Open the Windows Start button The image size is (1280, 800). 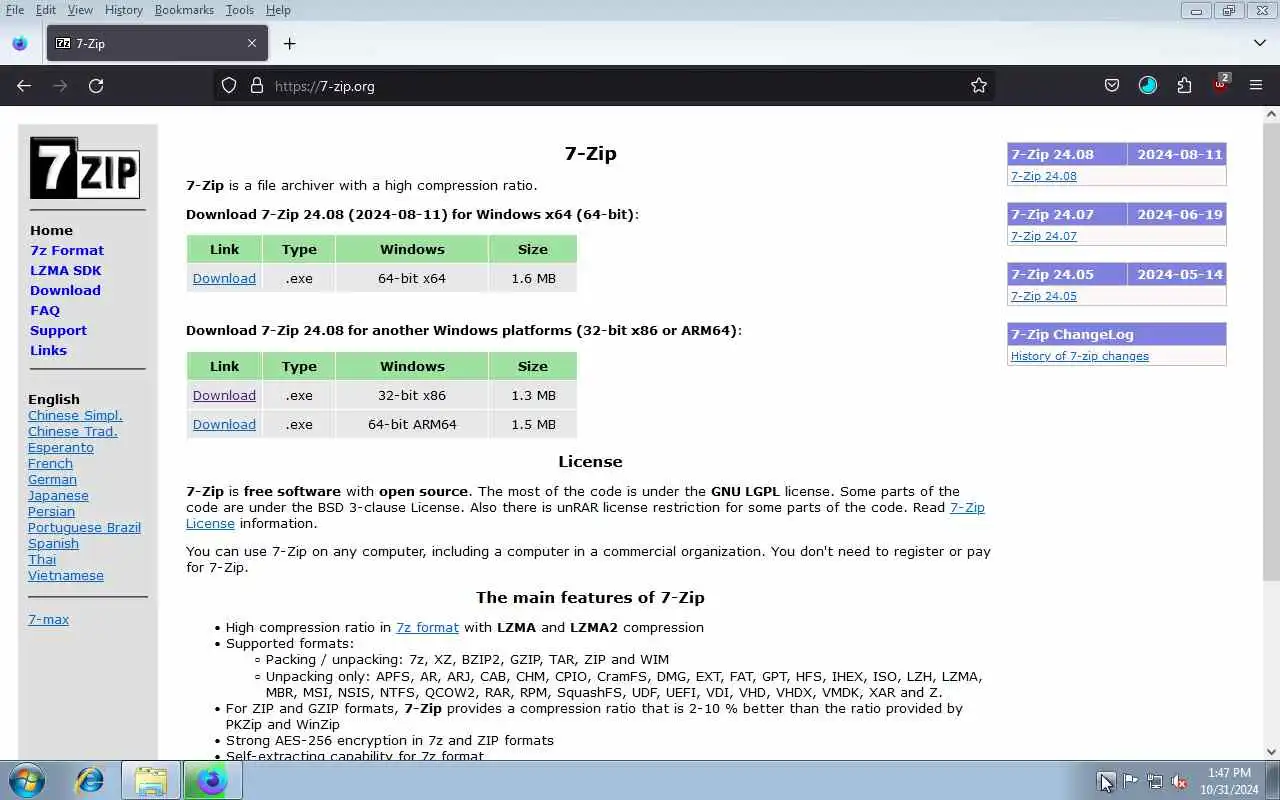pyautogui.click(x=27, y=781)
